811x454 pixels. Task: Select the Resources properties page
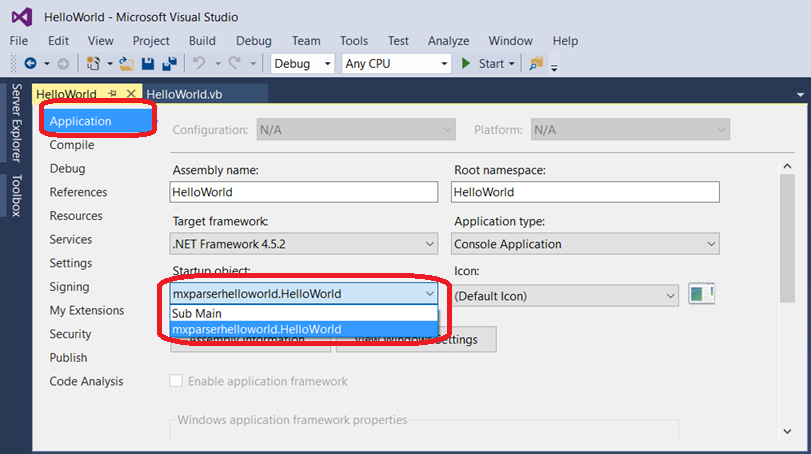click(x=76, y=216)
